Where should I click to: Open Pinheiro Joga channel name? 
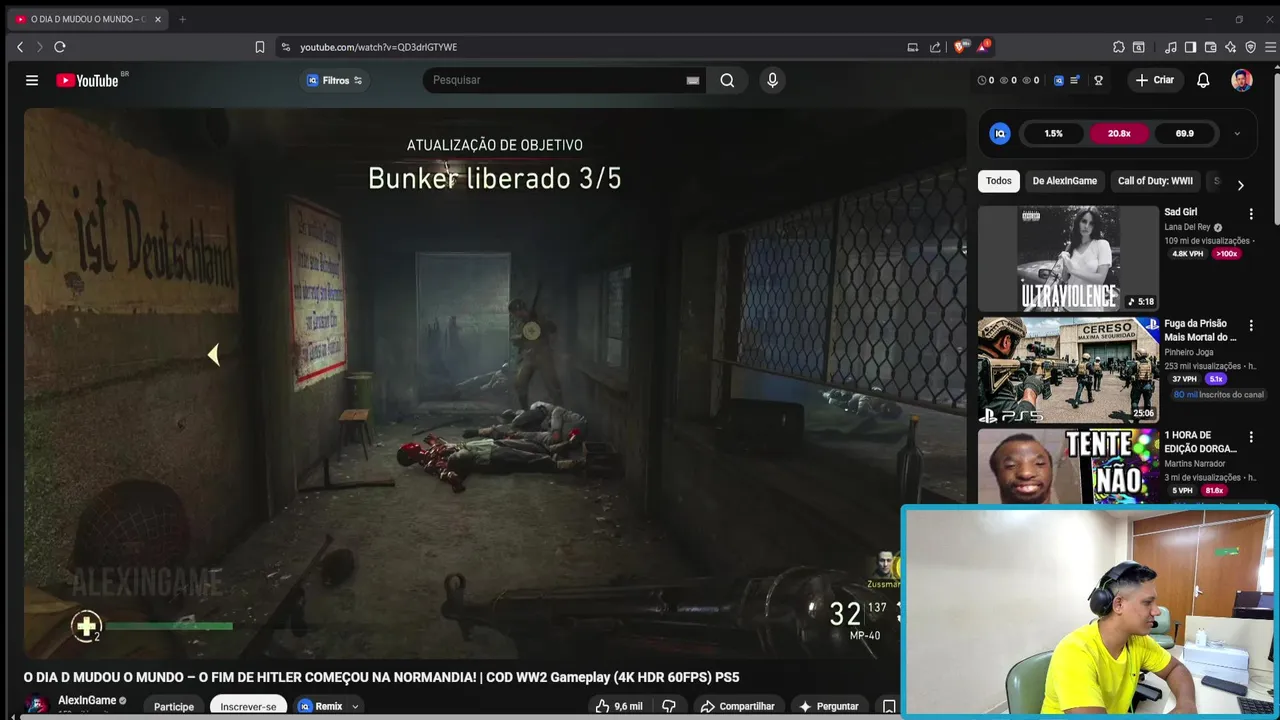coord(1188,352)
